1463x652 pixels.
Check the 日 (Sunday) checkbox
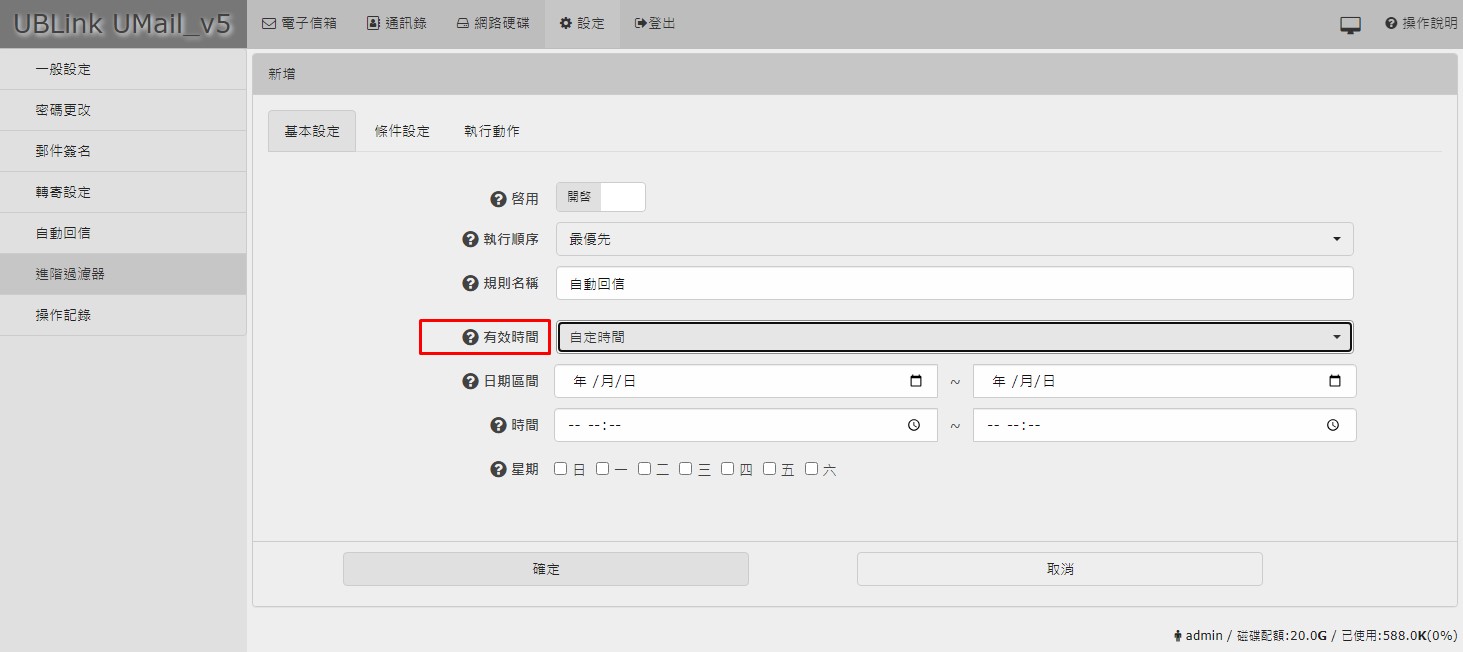[561, 469]
